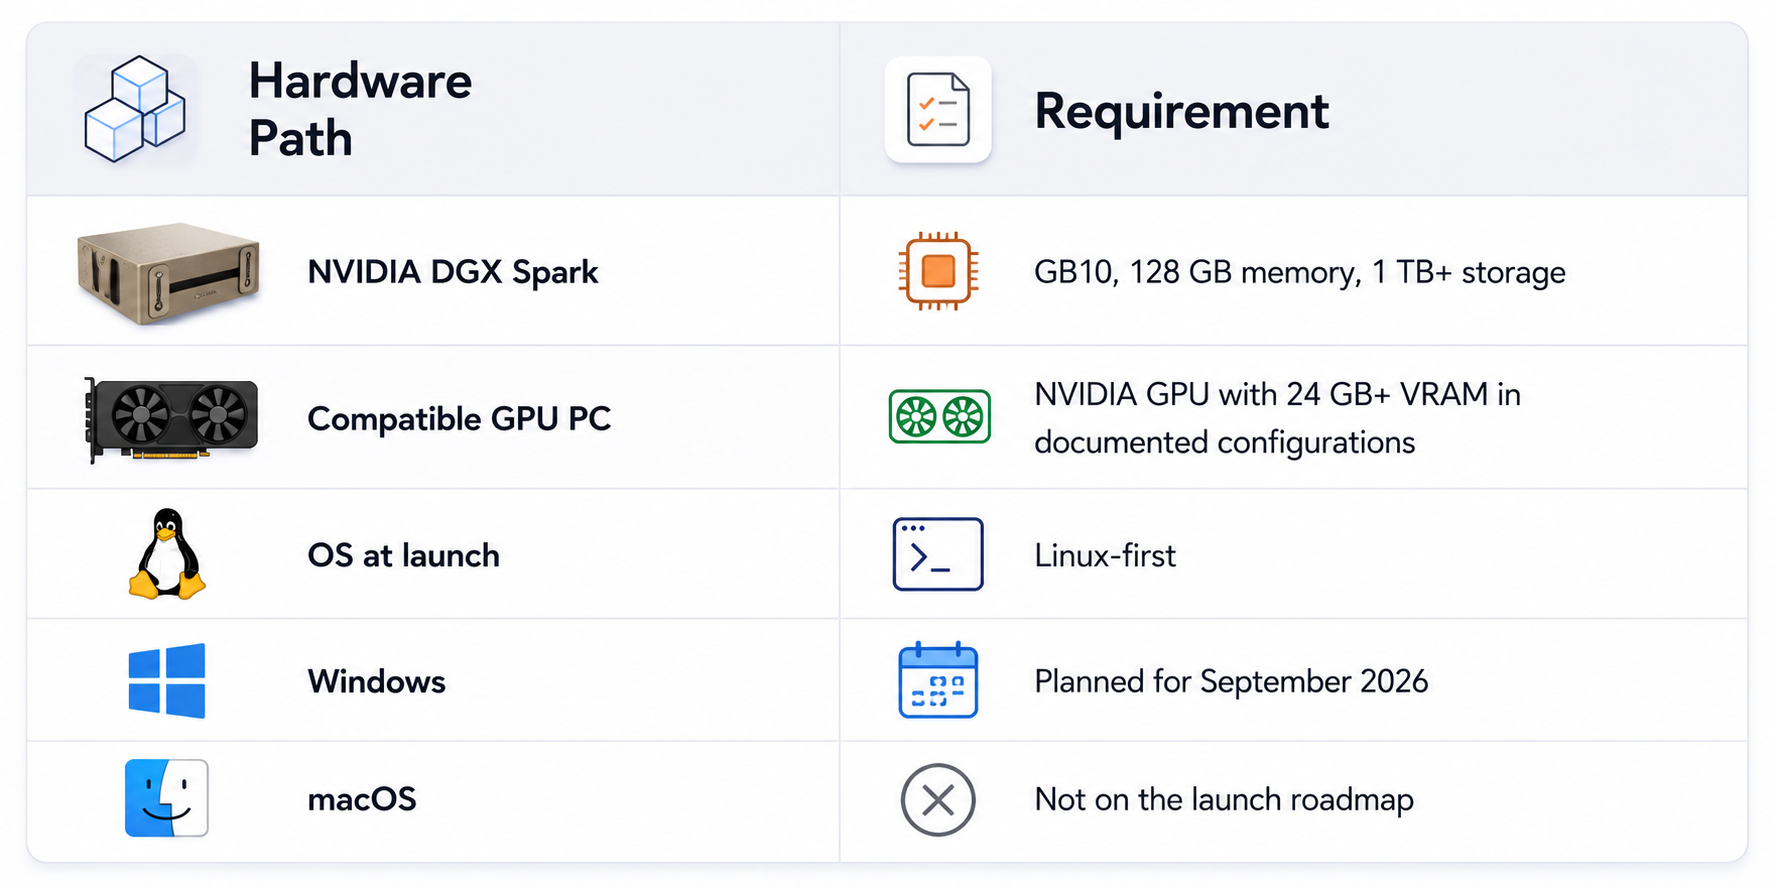Select the 'Windows' row label
Screen dimensions: 1774x887
pyautogui.click(x=377, y=682)
